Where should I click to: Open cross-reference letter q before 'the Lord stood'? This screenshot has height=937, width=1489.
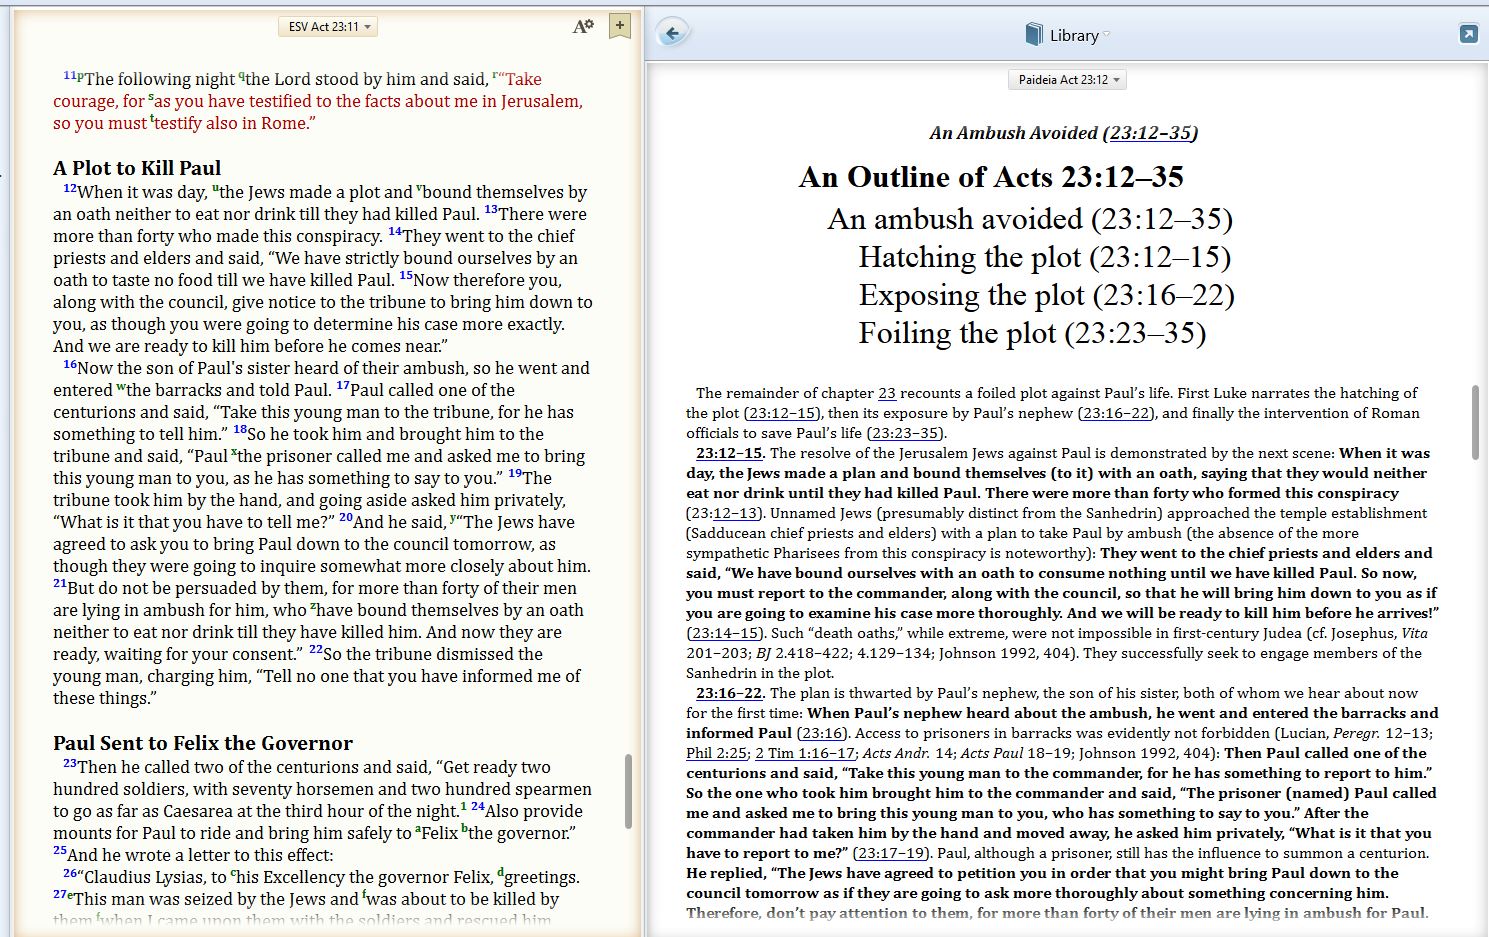tap(241, 76)
